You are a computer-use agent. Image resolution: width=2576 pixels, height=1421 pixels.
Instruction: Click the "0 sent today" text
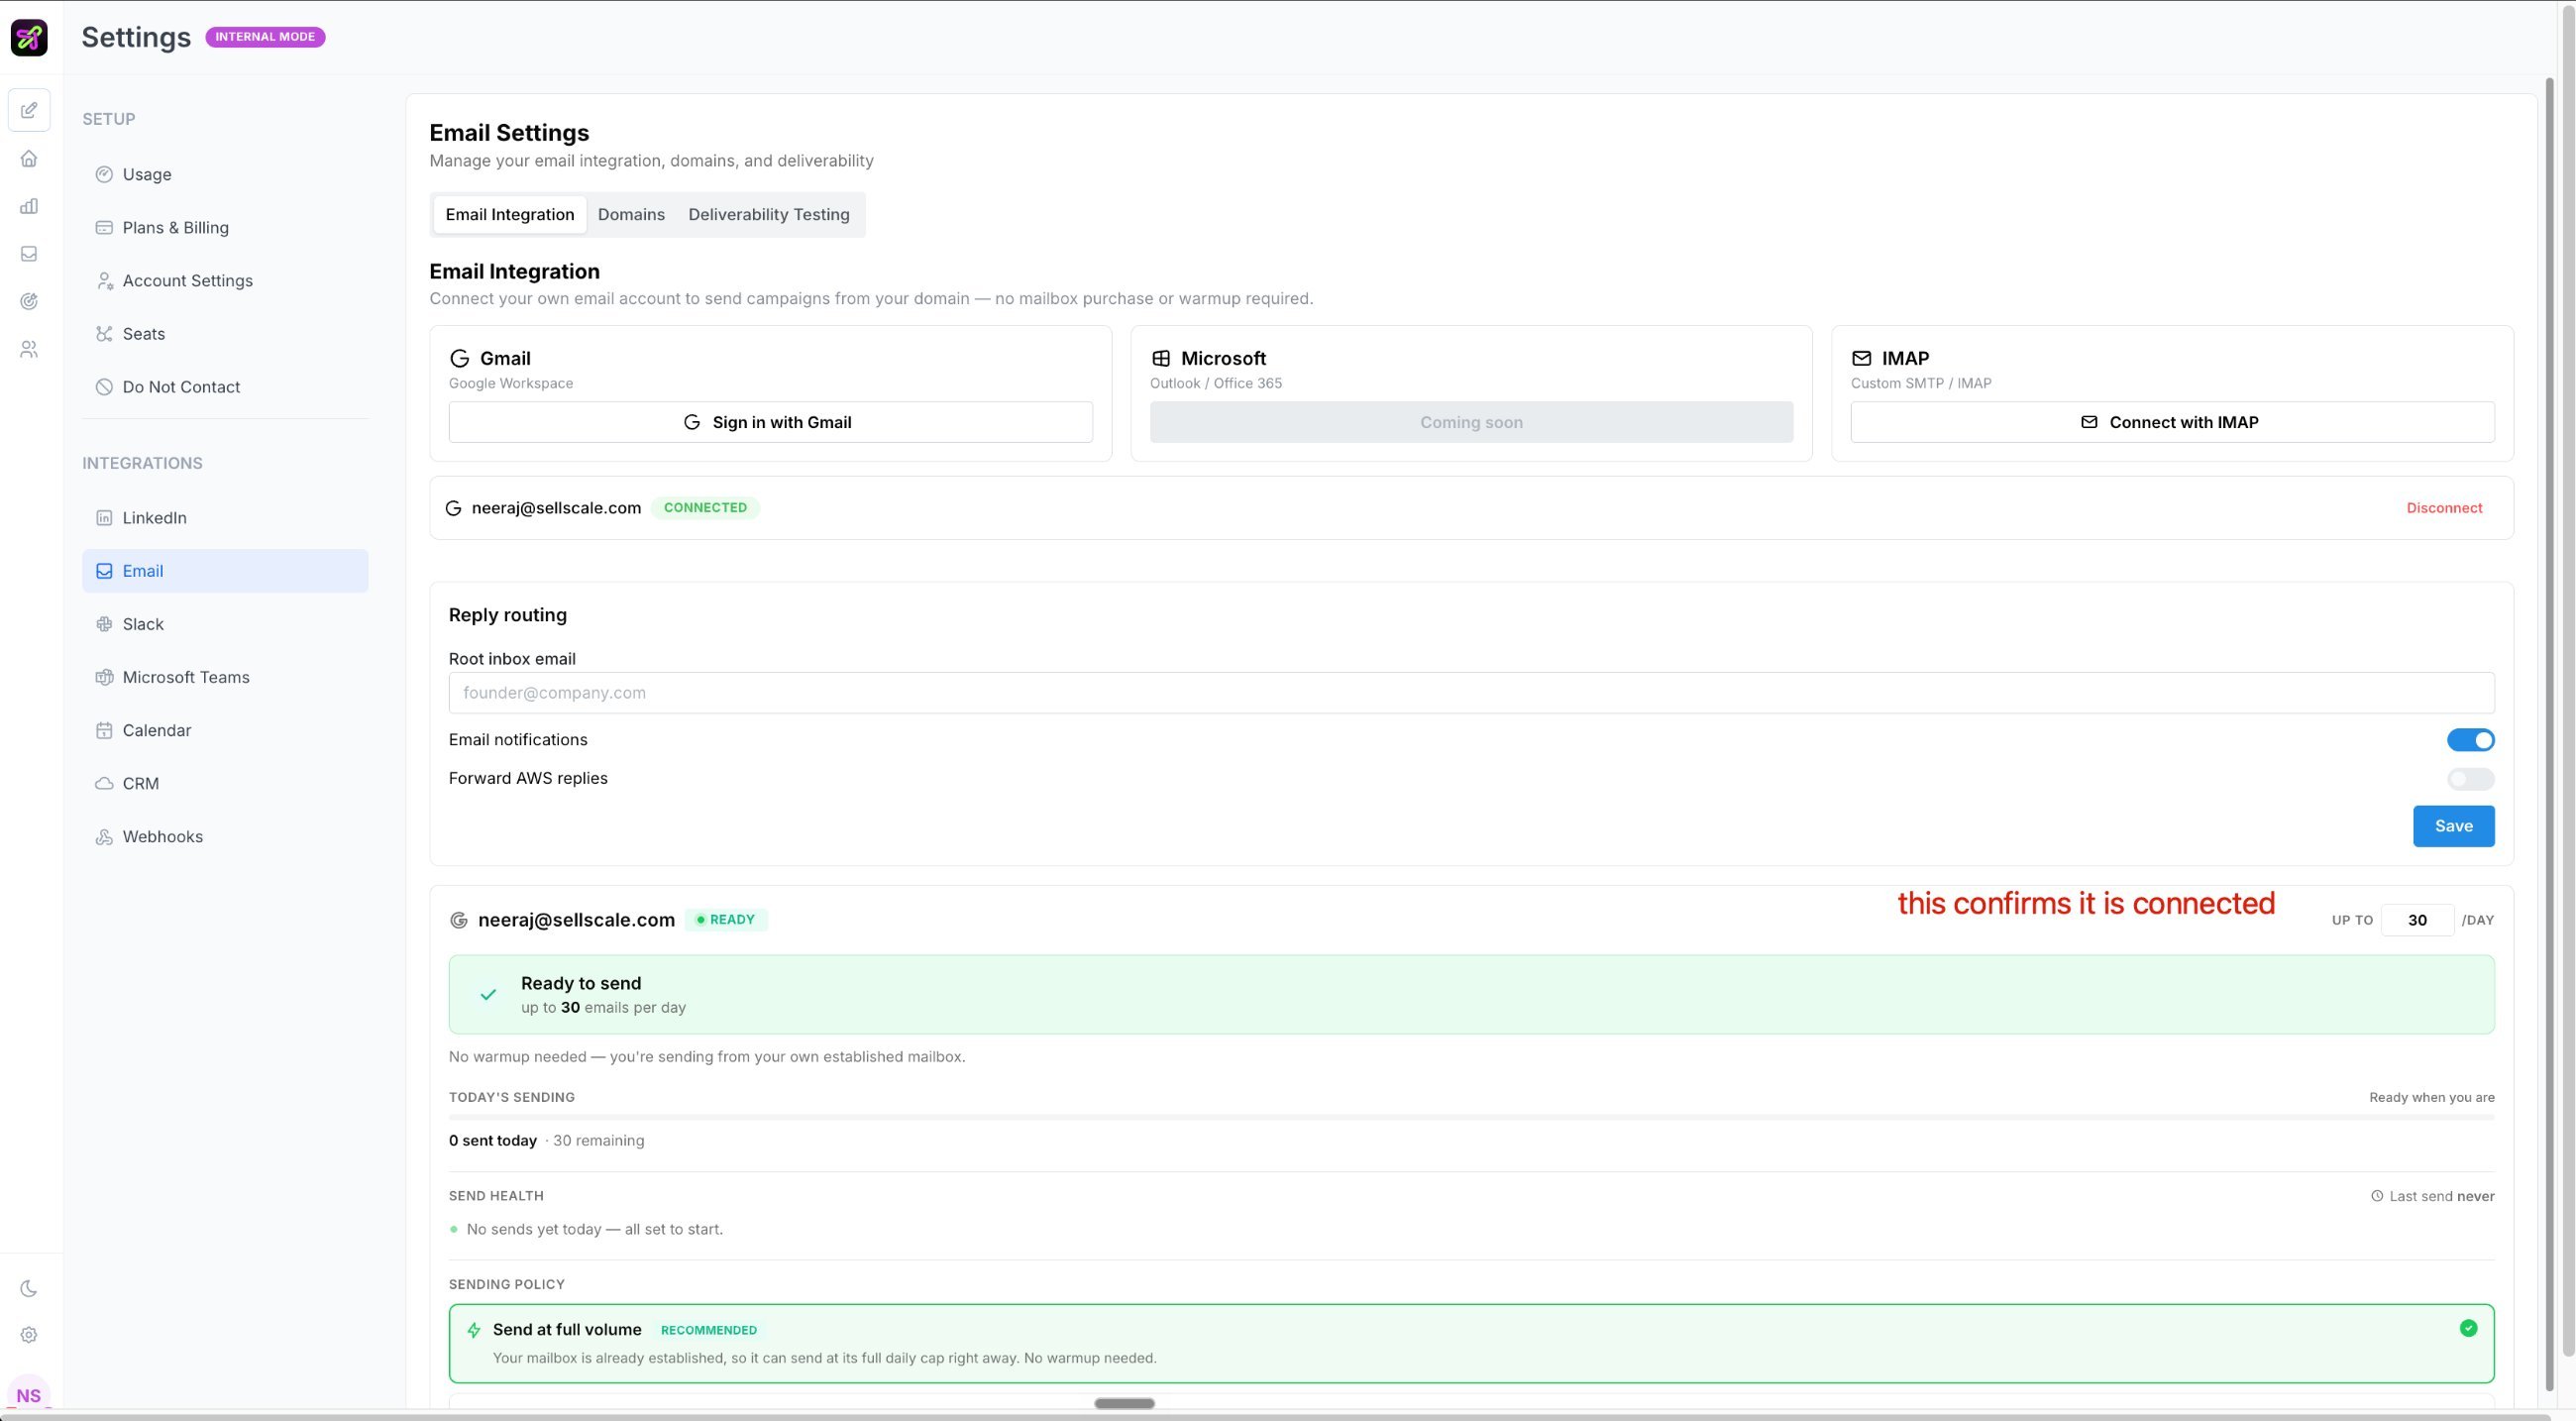493,1141
